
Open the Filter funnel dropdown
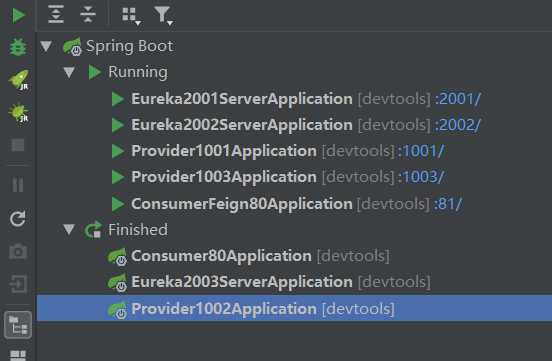pos(163,16)
